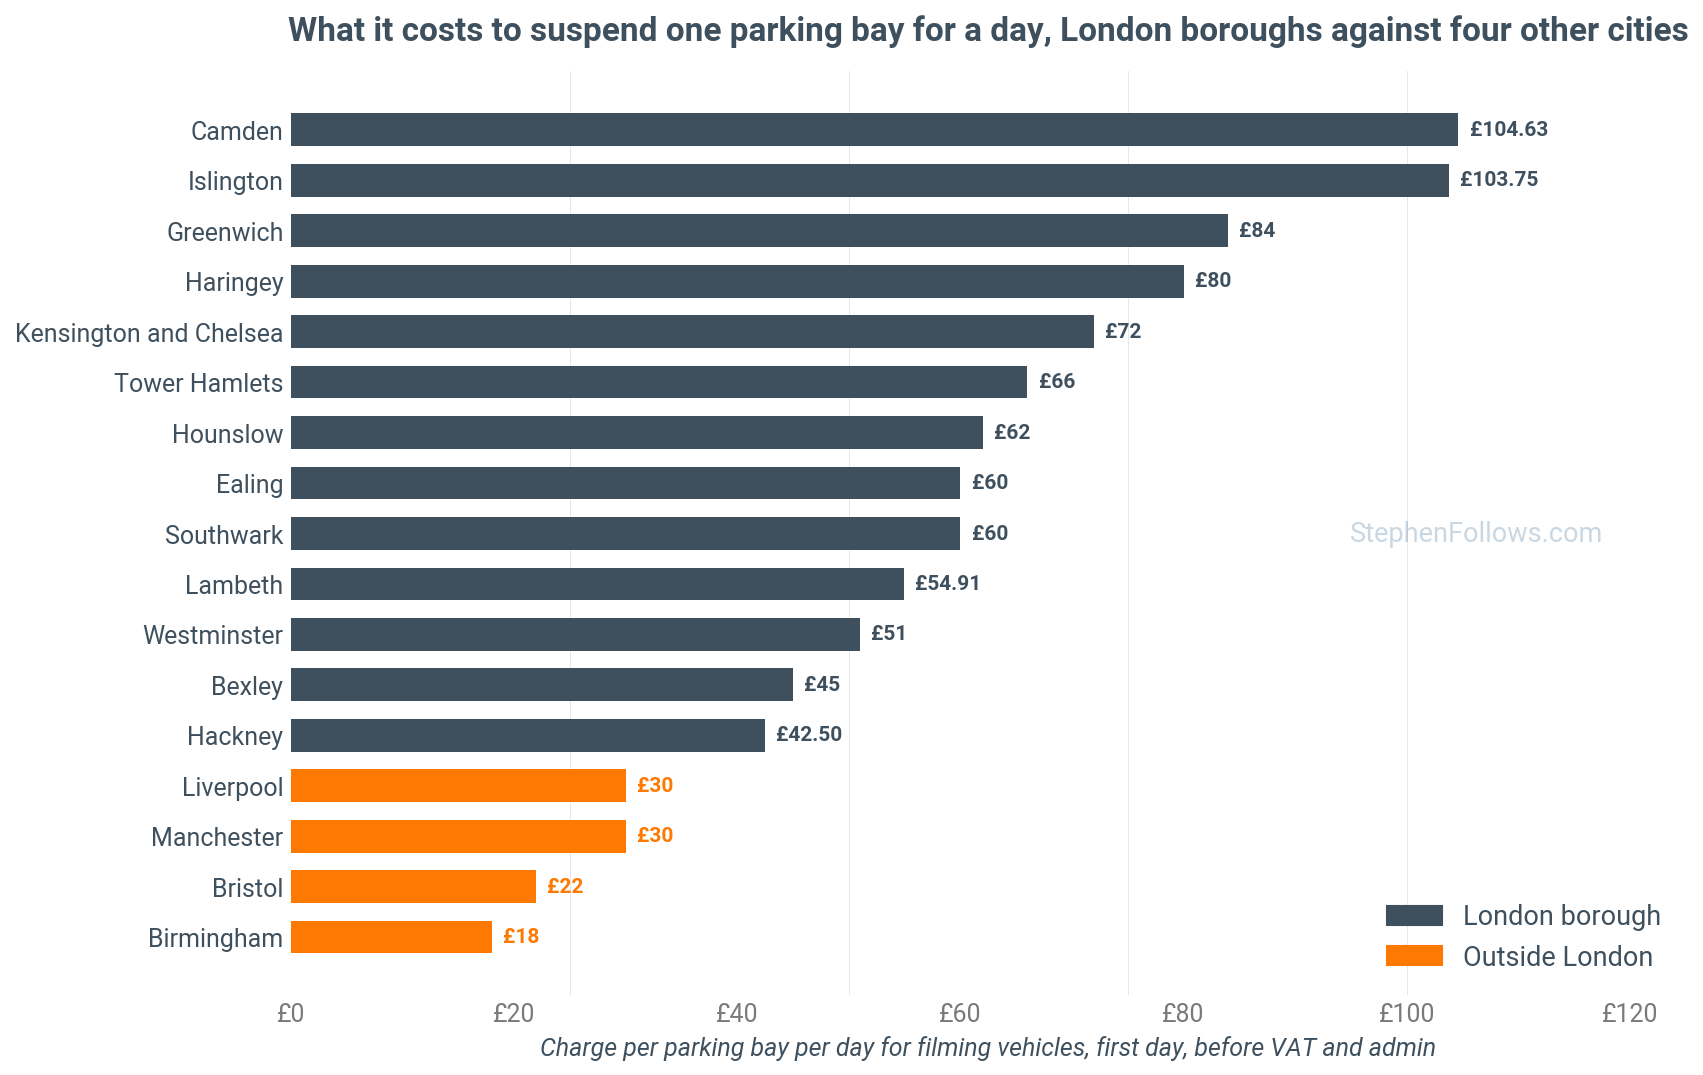Click the Lambeth £54.91 value label
The width and height of the screenshot is (1703, 1075).
pyautogui.click(x=948, y=583)
